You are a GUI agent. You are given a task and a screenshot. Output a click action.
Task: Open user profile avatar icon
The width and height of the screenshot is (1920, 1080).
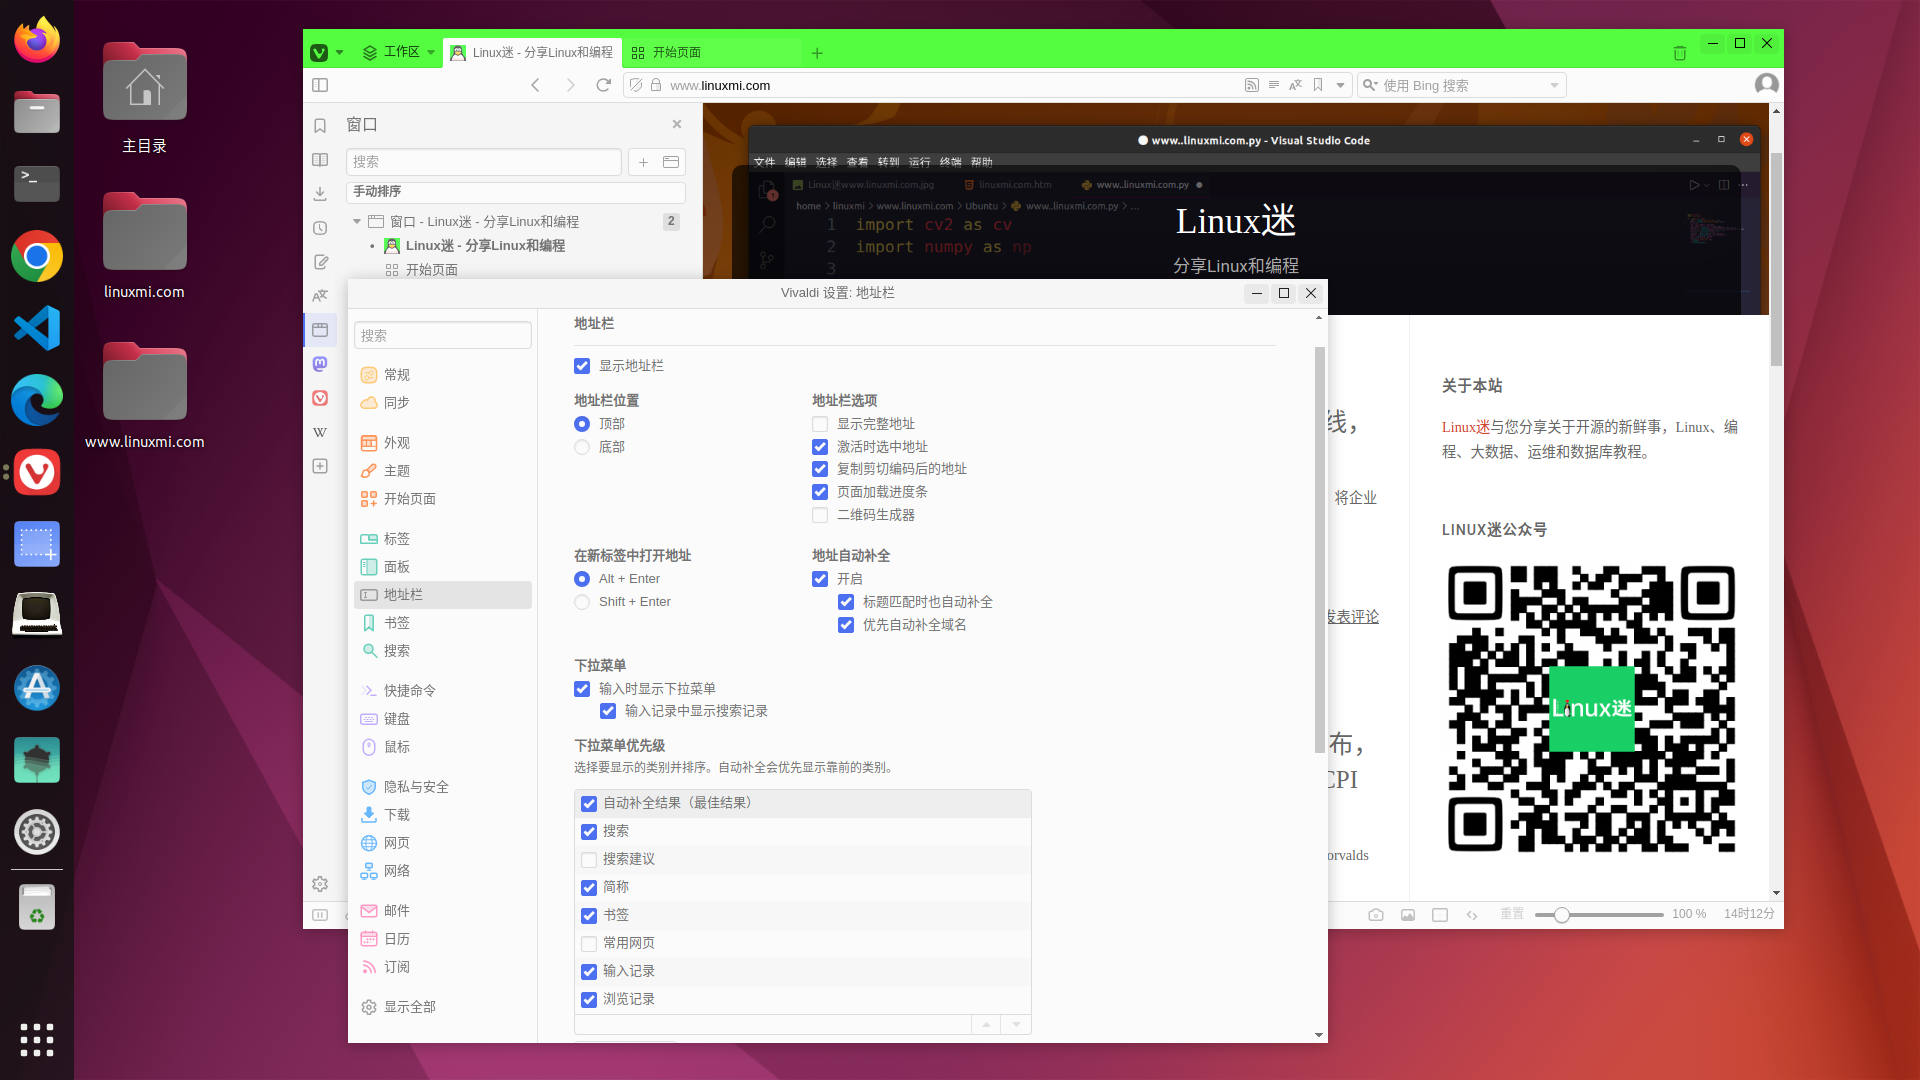point(1767,84)
